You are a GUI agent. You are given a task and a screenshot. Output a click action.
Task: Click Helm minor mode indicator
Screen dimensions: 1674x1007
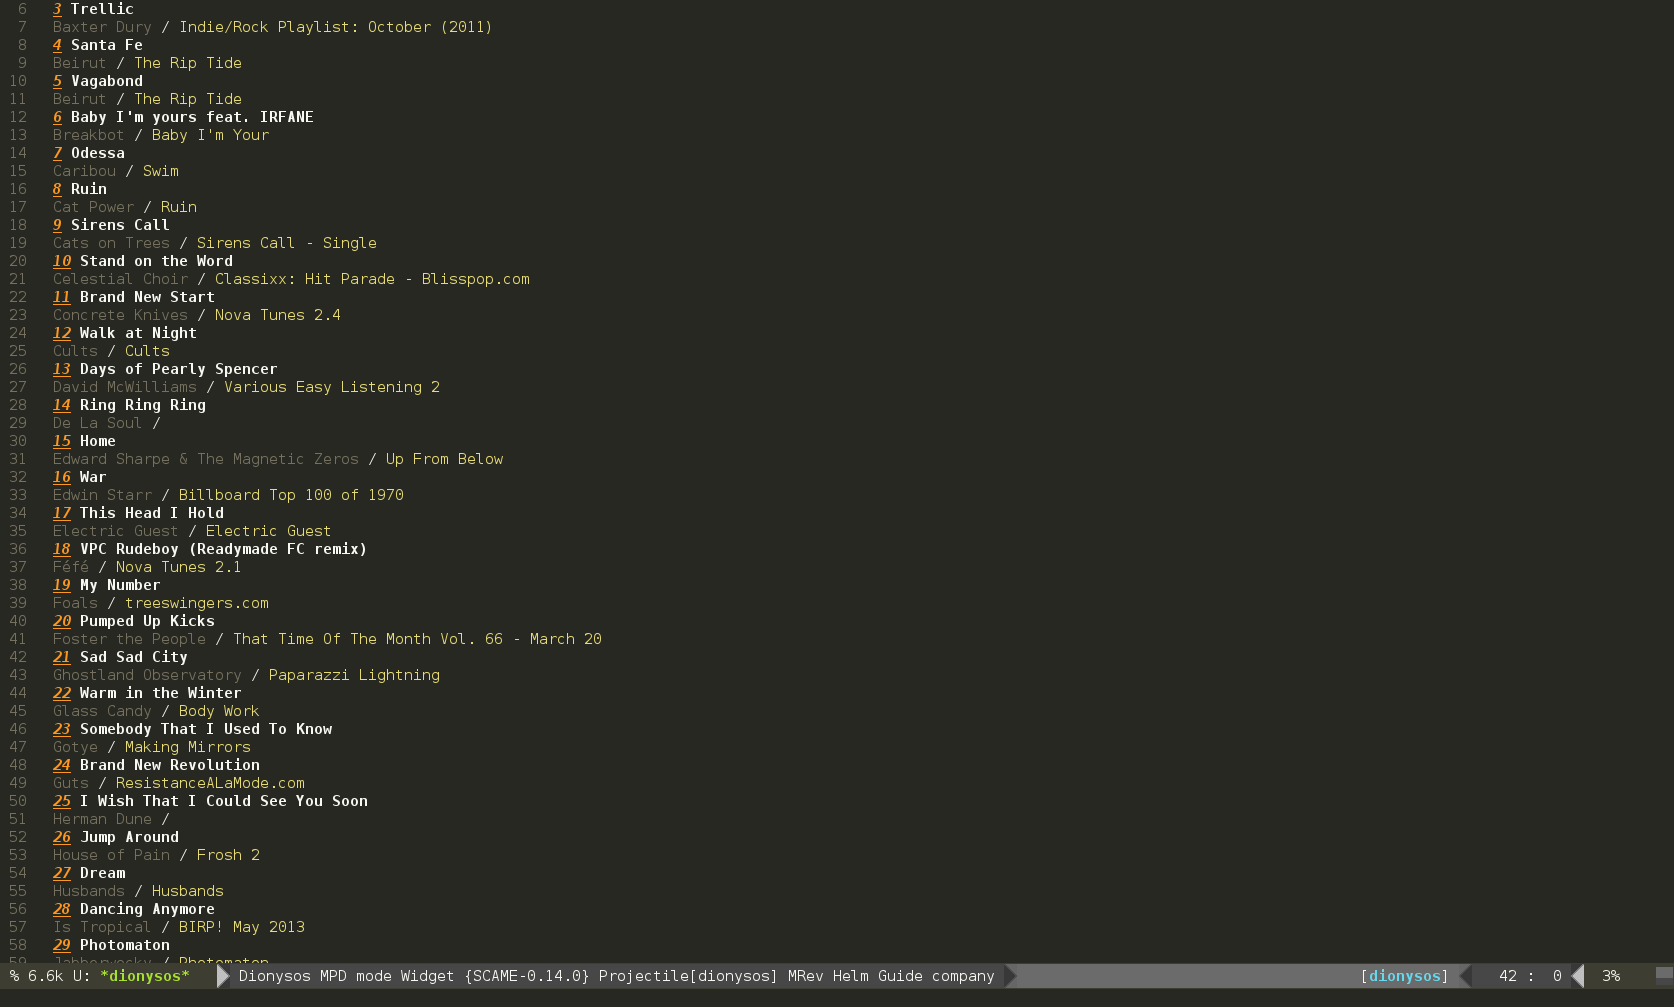pyautogui.click(x=850, y=976)
